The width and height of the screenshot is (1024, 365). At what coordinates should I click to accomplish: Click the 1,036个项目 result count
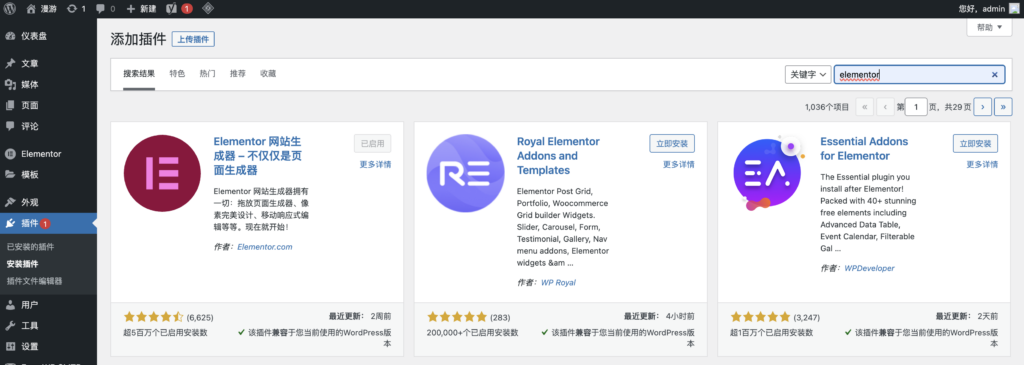coord(827,107)
